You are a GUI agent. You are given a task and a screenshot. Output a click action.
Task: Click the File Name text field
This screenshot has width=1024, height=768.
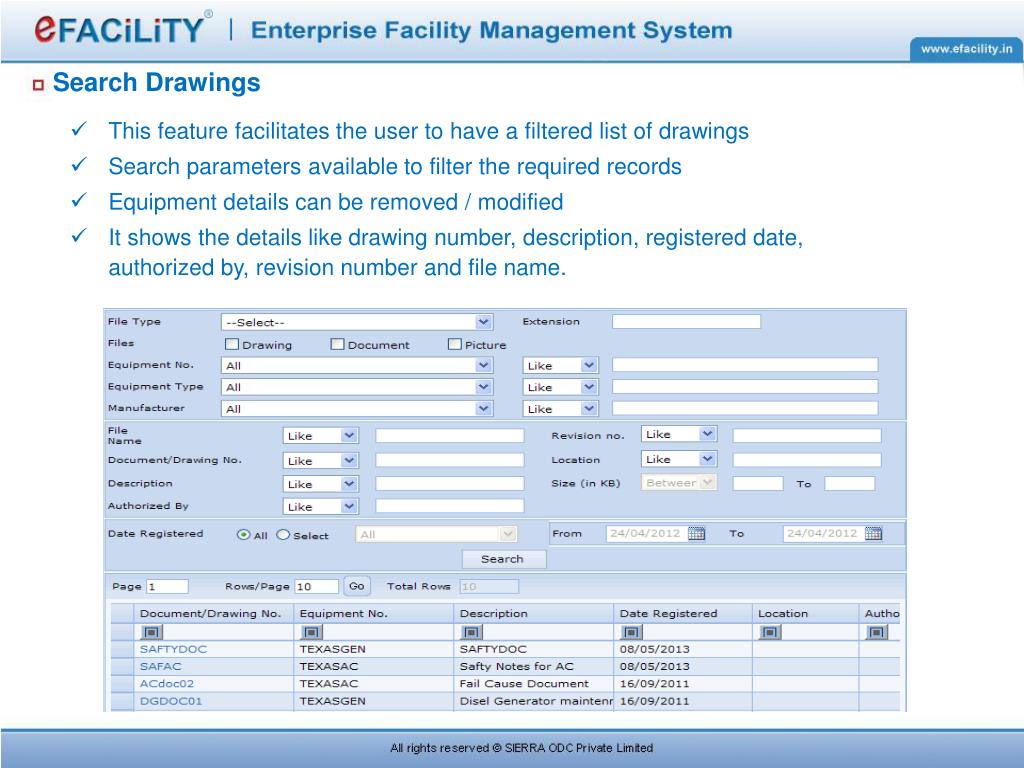[x=449, y=436]
